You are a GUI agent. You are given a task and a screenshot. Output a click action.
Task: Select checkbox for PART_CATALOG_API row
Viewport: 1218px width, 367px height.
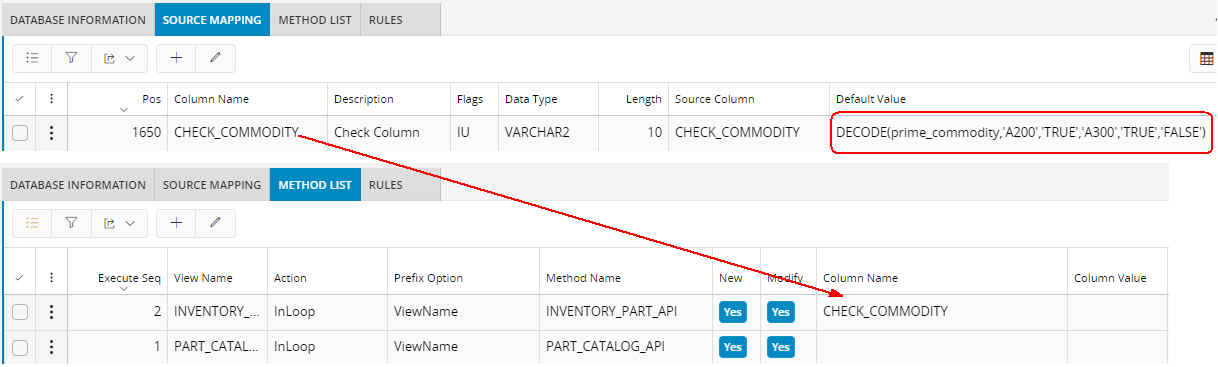pos(20,347)
